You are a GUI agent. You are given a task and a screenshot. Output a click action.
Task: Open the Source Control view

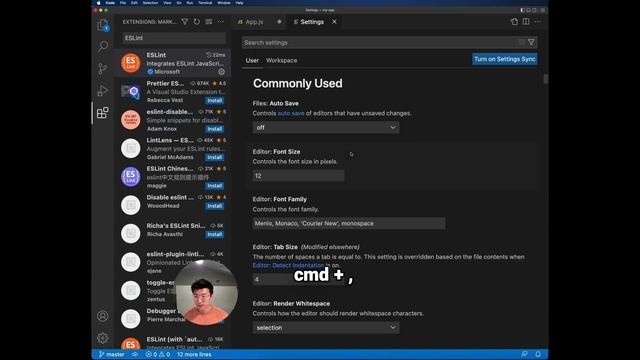(x=103, y=68)
